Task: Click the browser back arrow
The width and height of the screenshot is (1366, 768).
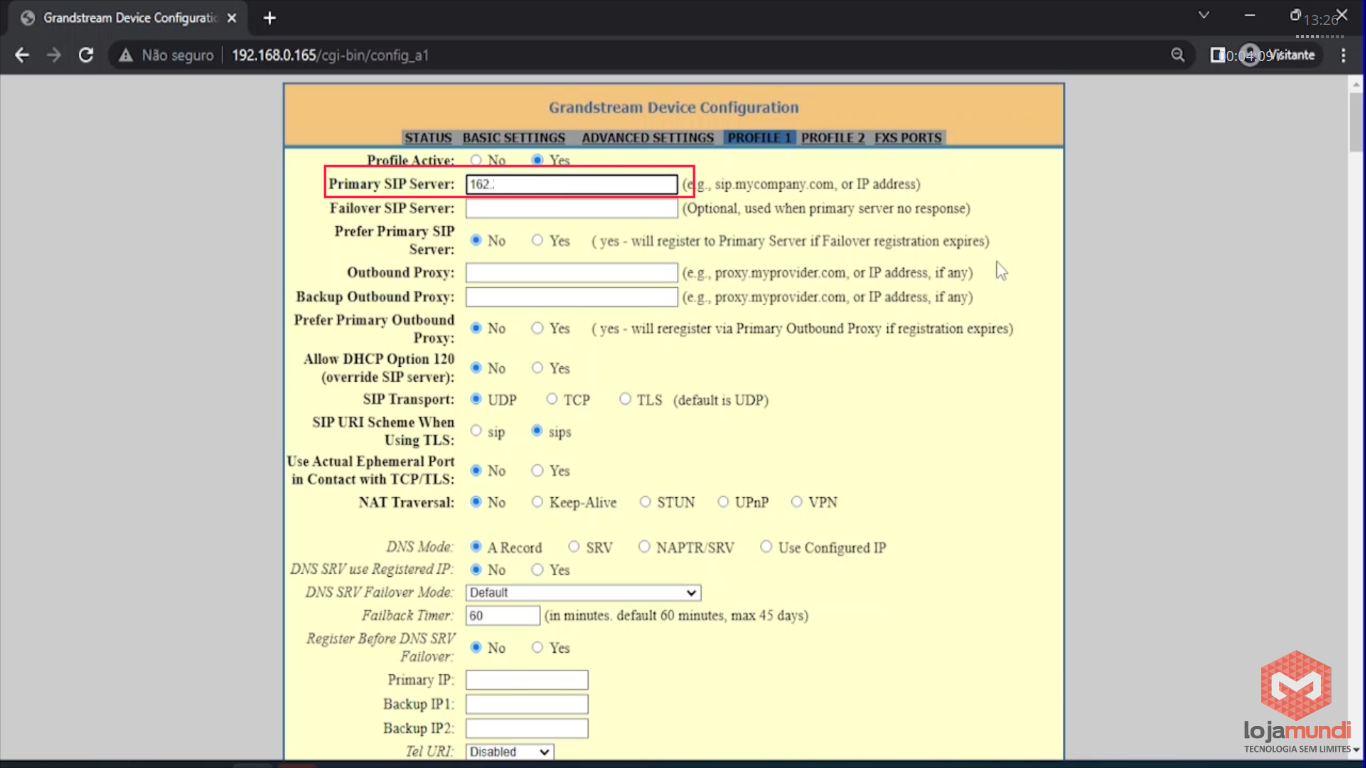Action: [x=22, y=55]
